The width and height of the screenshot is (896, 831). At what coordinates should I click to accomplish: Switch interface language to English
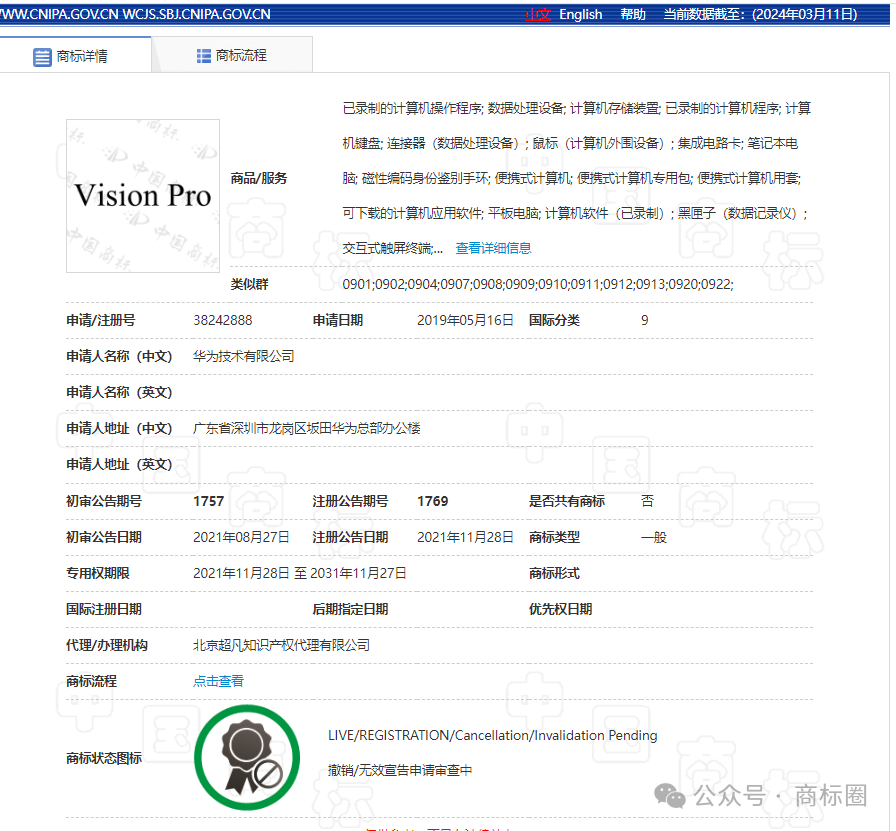tap(580, 14)
